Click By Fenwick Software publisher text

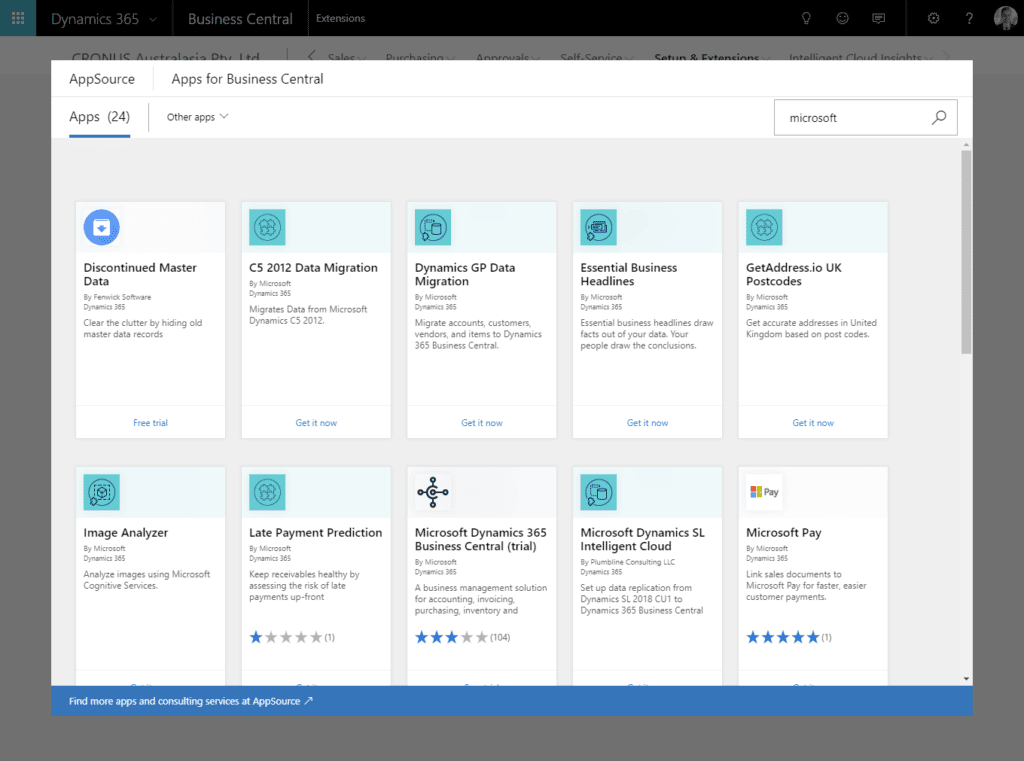[x=117, y=297]
